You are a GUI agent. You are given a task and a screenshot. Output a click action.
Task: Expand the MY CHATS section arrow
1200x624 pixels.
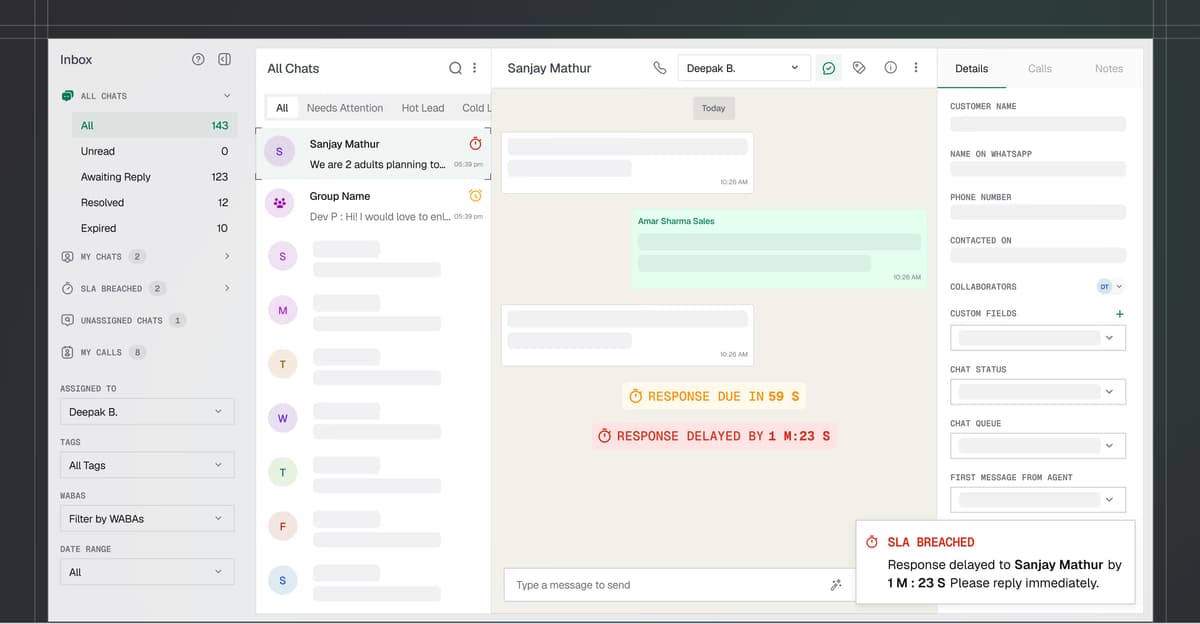[227, 257]
